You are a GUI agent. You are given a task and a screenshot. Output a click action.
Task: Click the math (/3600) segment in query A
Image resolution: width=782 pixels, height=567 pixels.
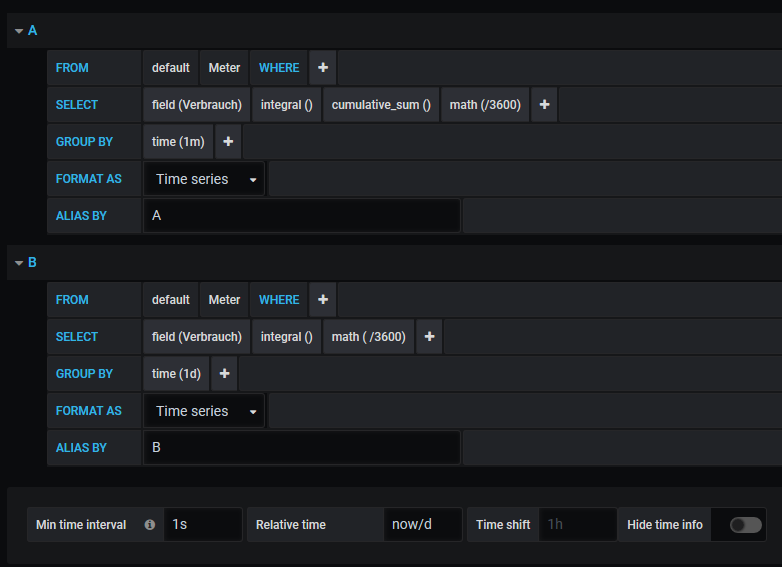485,105
